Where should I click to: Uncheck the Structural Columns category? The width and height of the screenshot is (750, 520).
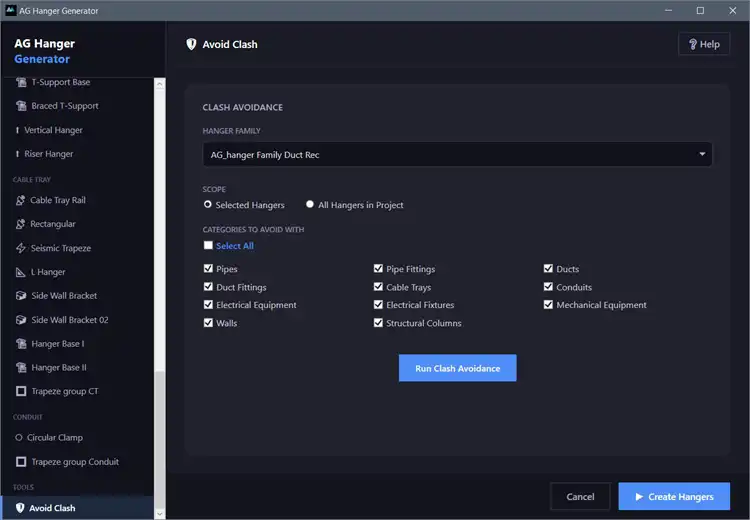[378, 323]
